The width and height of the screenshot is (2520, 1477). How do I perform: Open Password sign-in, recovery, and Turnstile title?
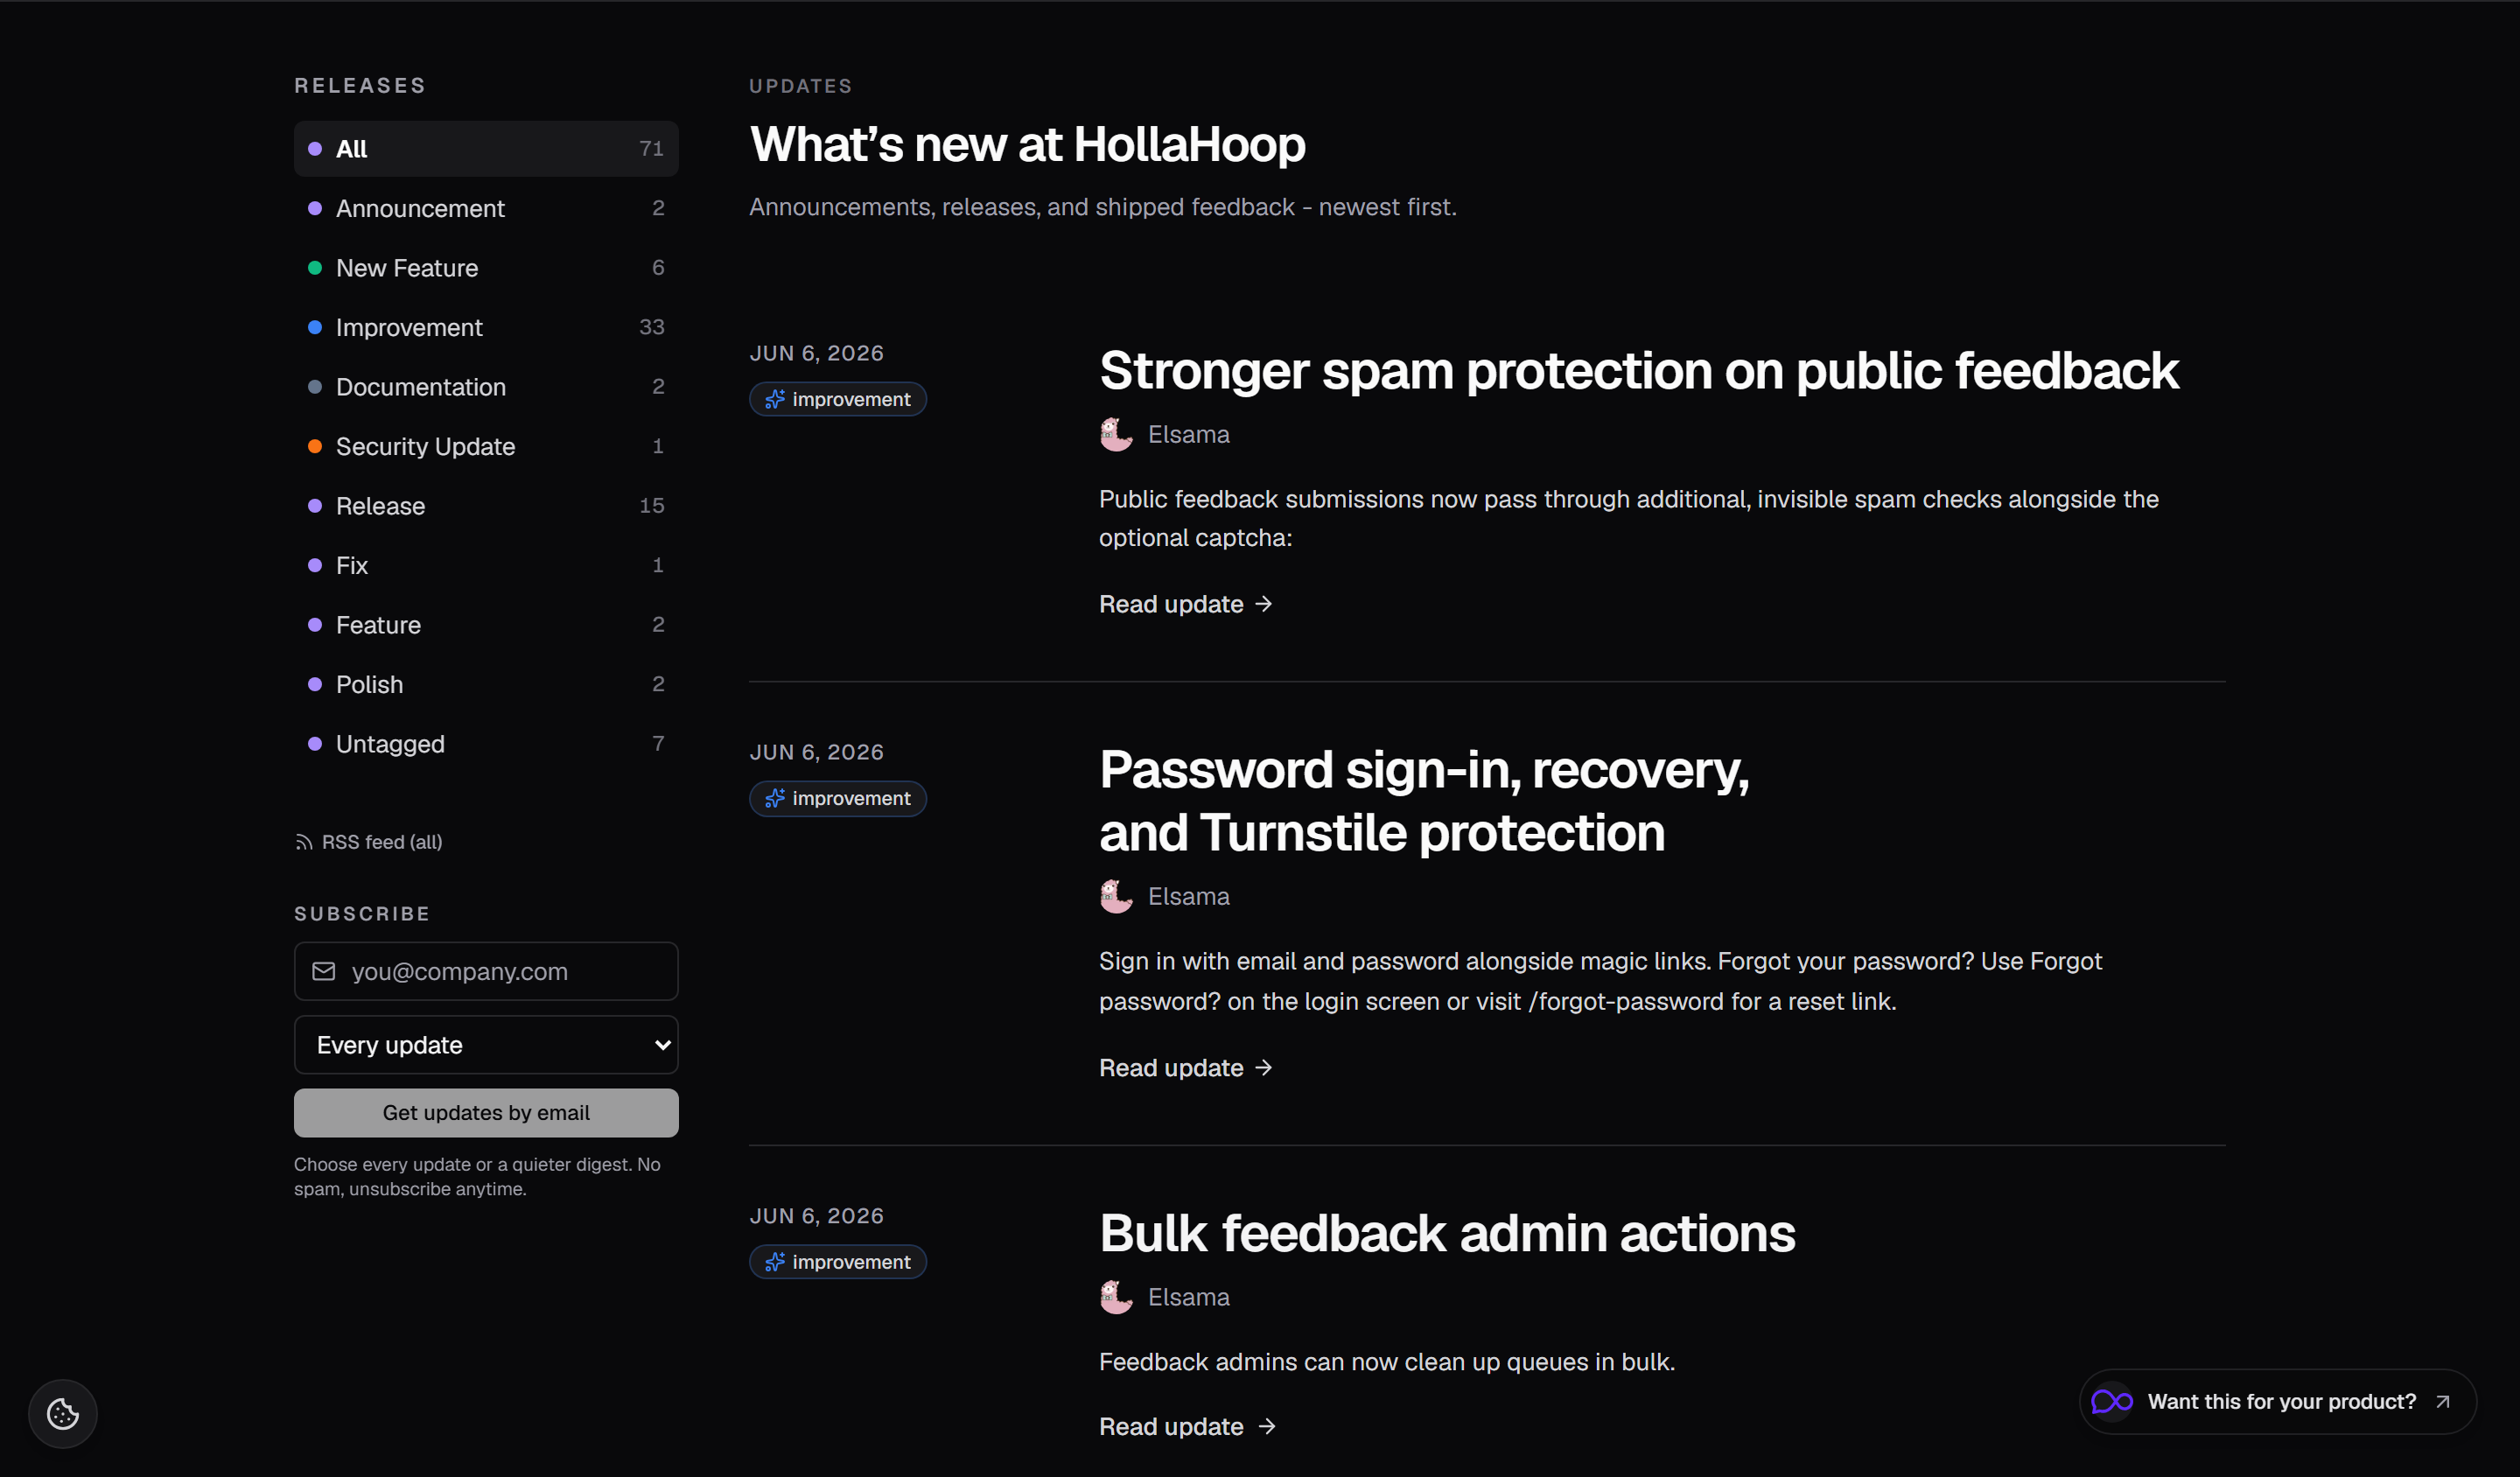coord(1425,801)
